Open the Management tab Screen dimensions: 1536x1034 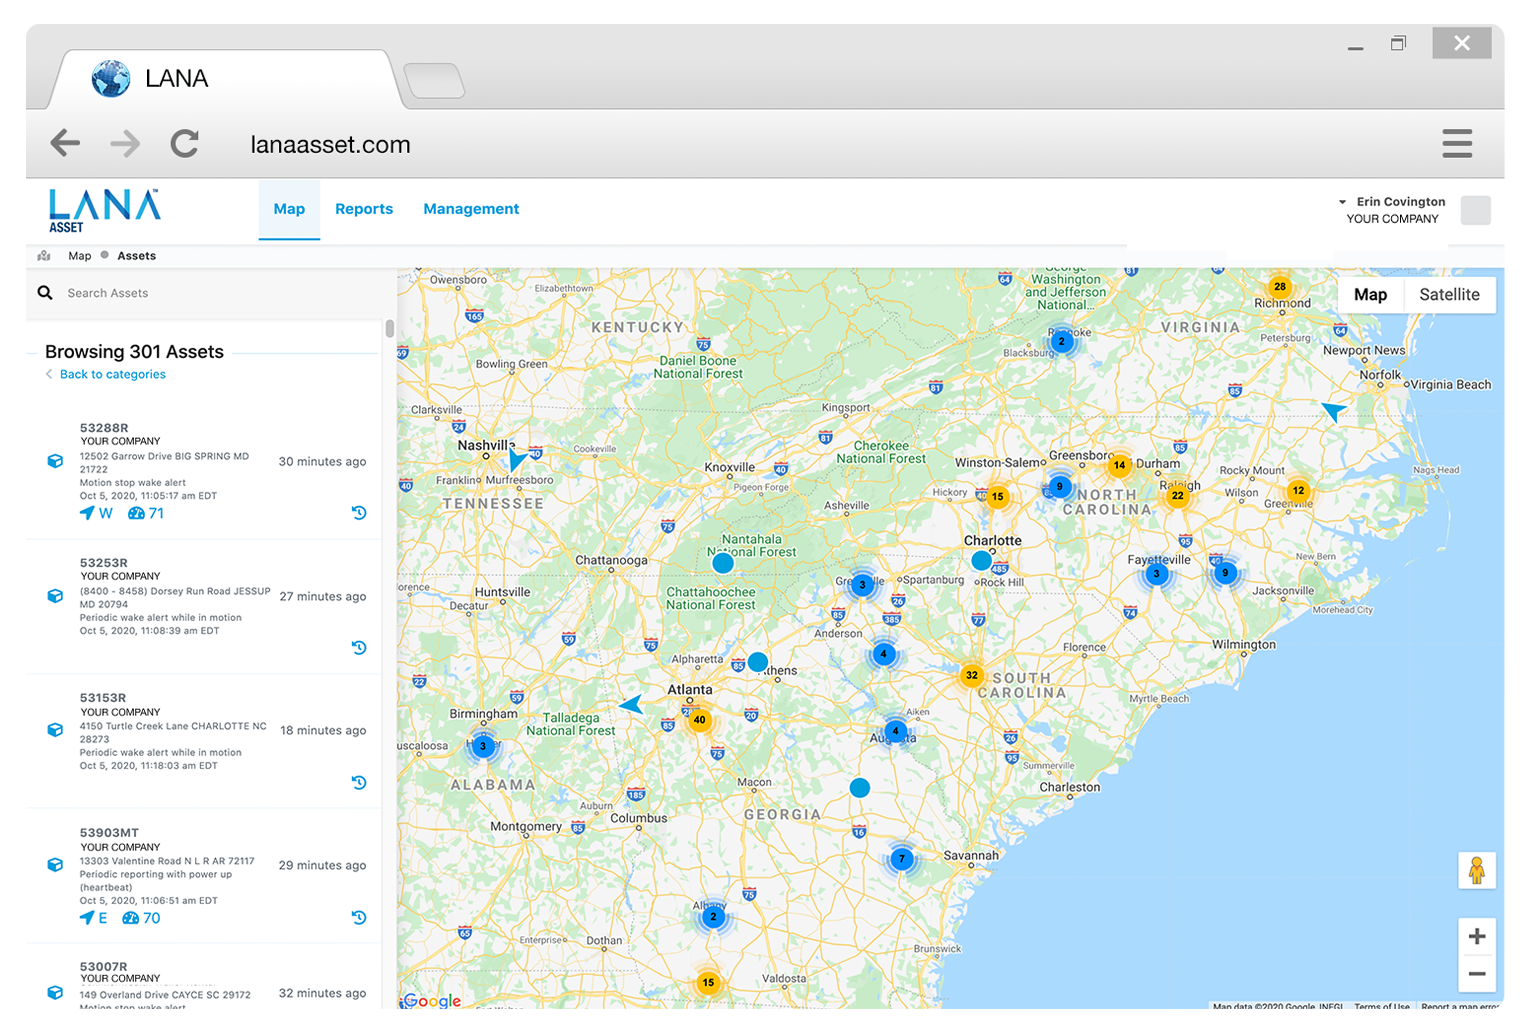pos(471,209)
